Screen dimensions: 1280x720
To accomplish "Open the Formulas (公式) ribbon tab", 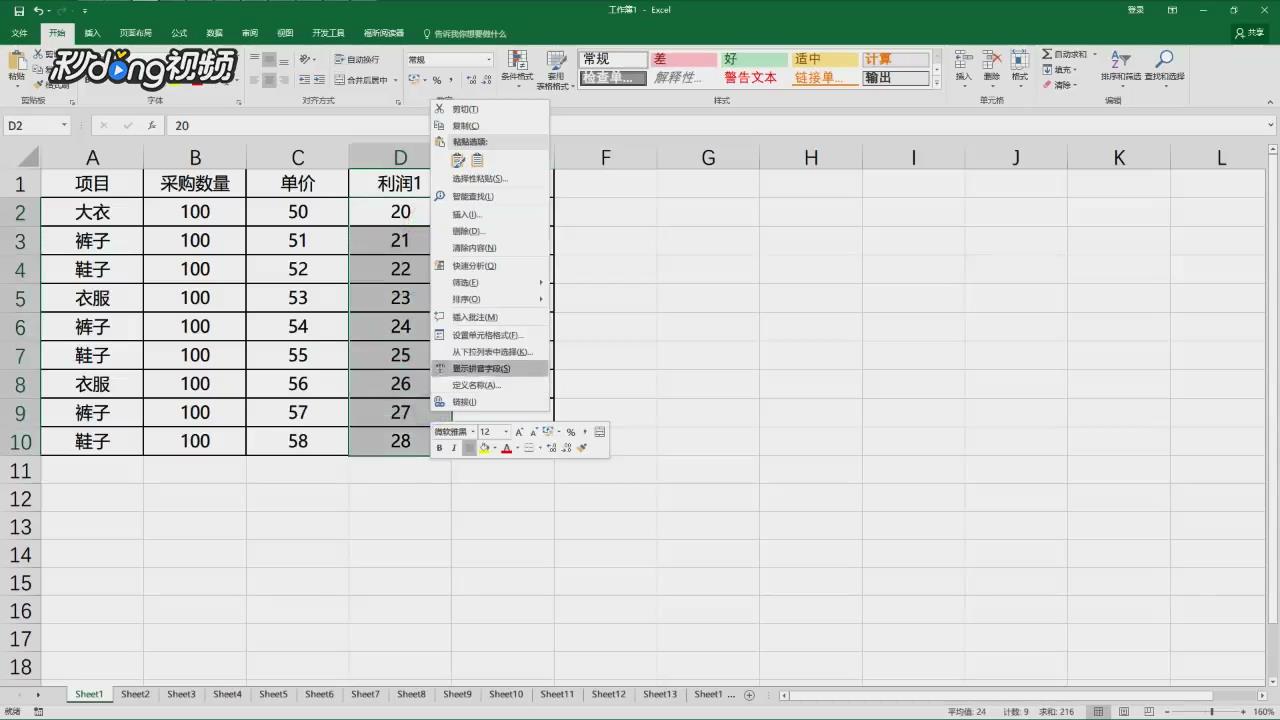I will (x=179, y=33).
